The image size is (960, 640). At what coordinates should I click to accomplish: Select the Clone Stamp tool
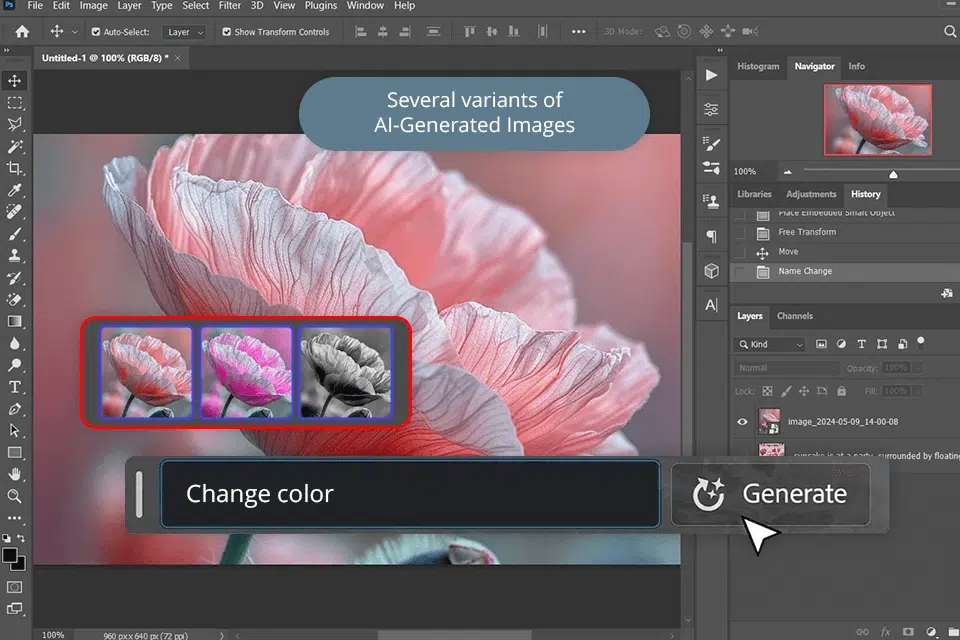14,255
